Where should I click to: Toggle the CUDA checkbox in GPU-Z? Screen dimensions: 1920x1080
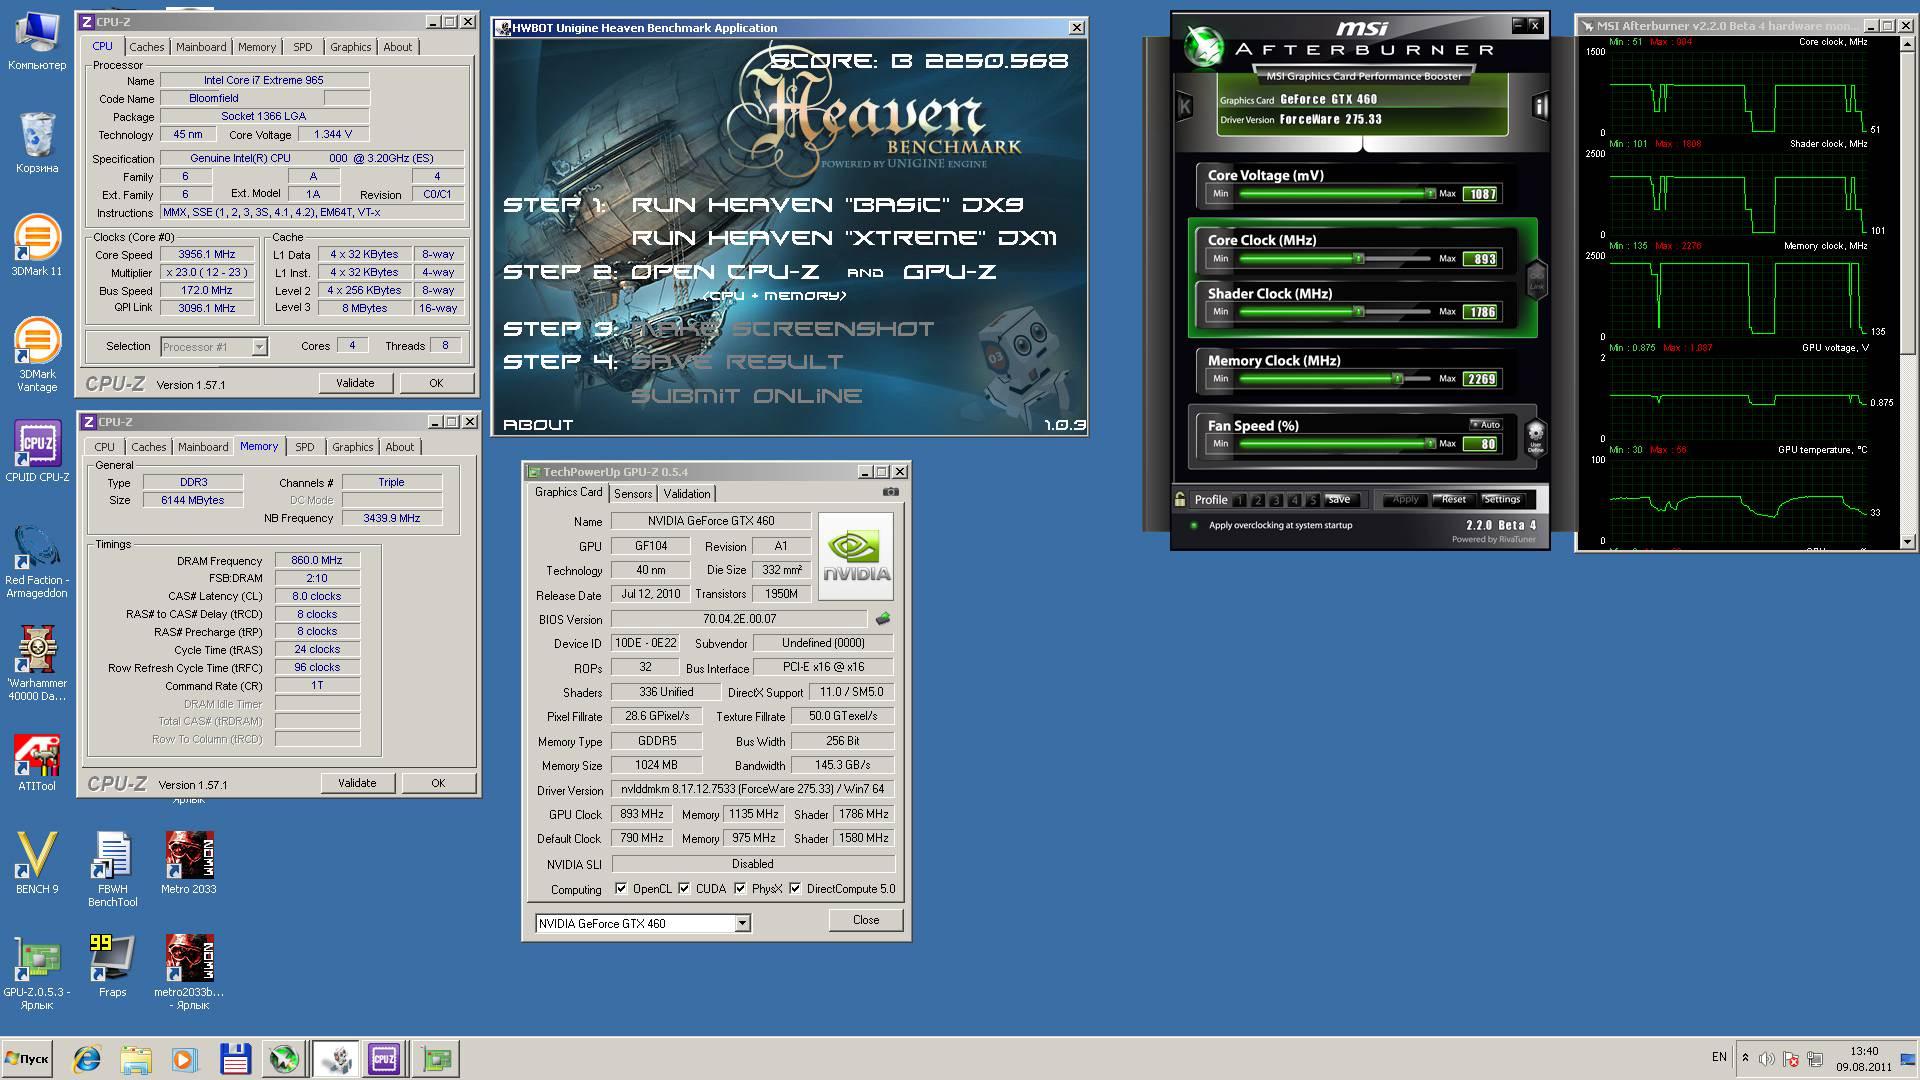[x=684, y=888]
